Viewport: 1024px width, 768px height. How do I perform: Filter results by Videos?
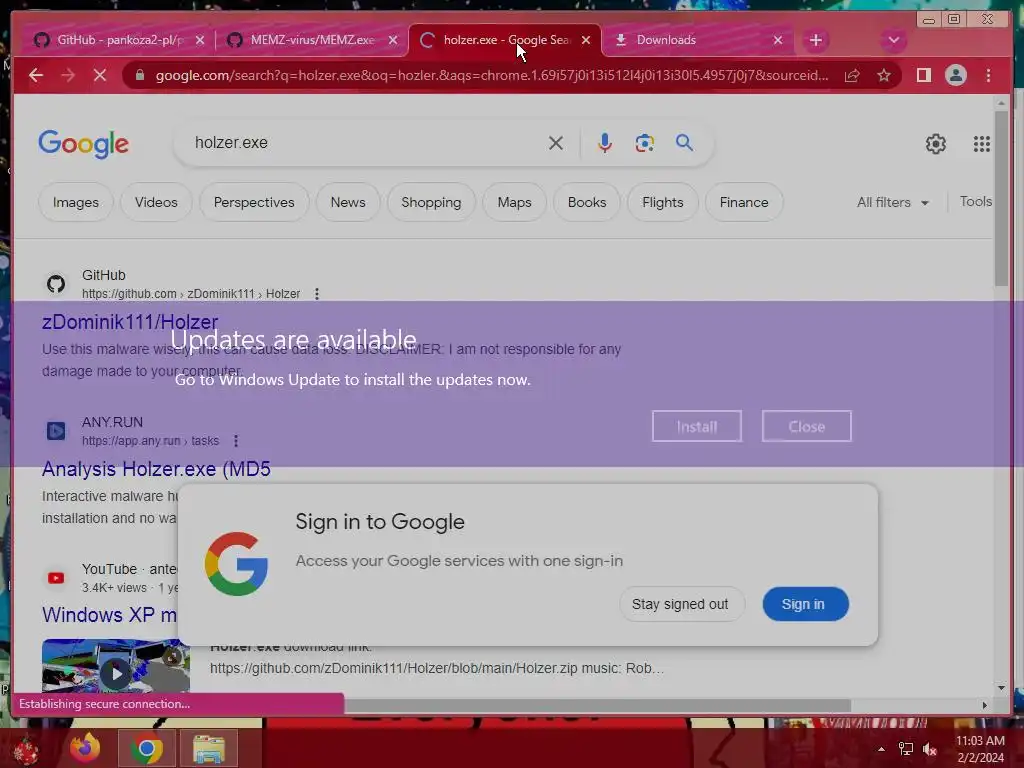[156, 202]
